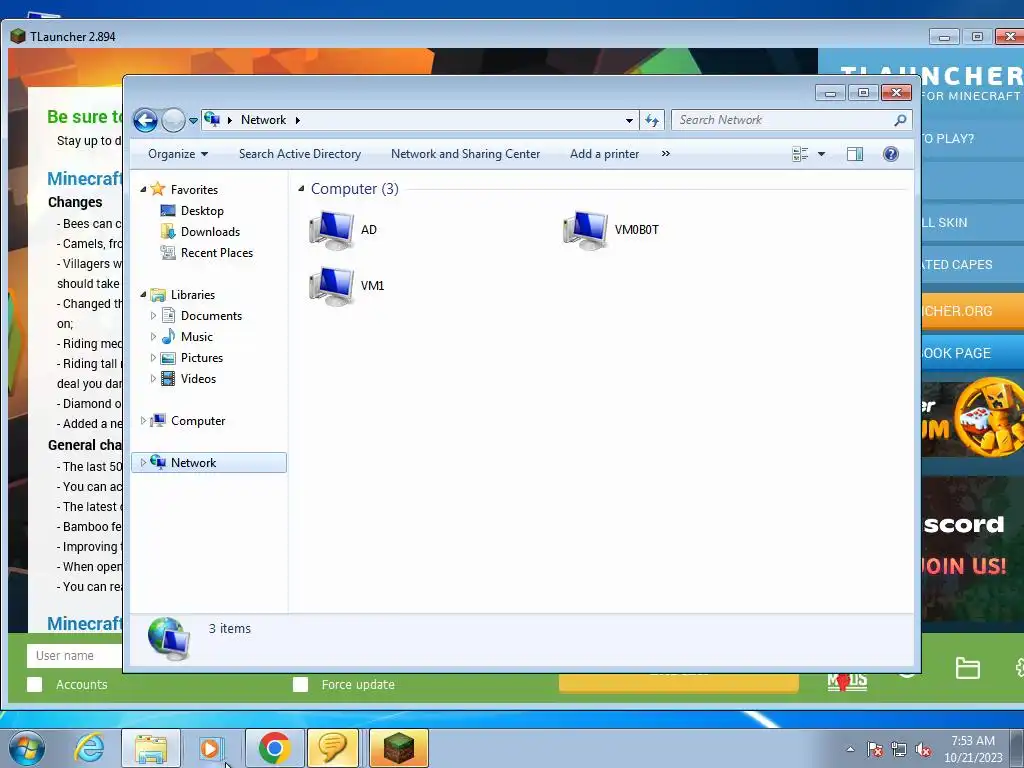Select Documents library
Screen dimensions: 1024x768
point(212,315)
